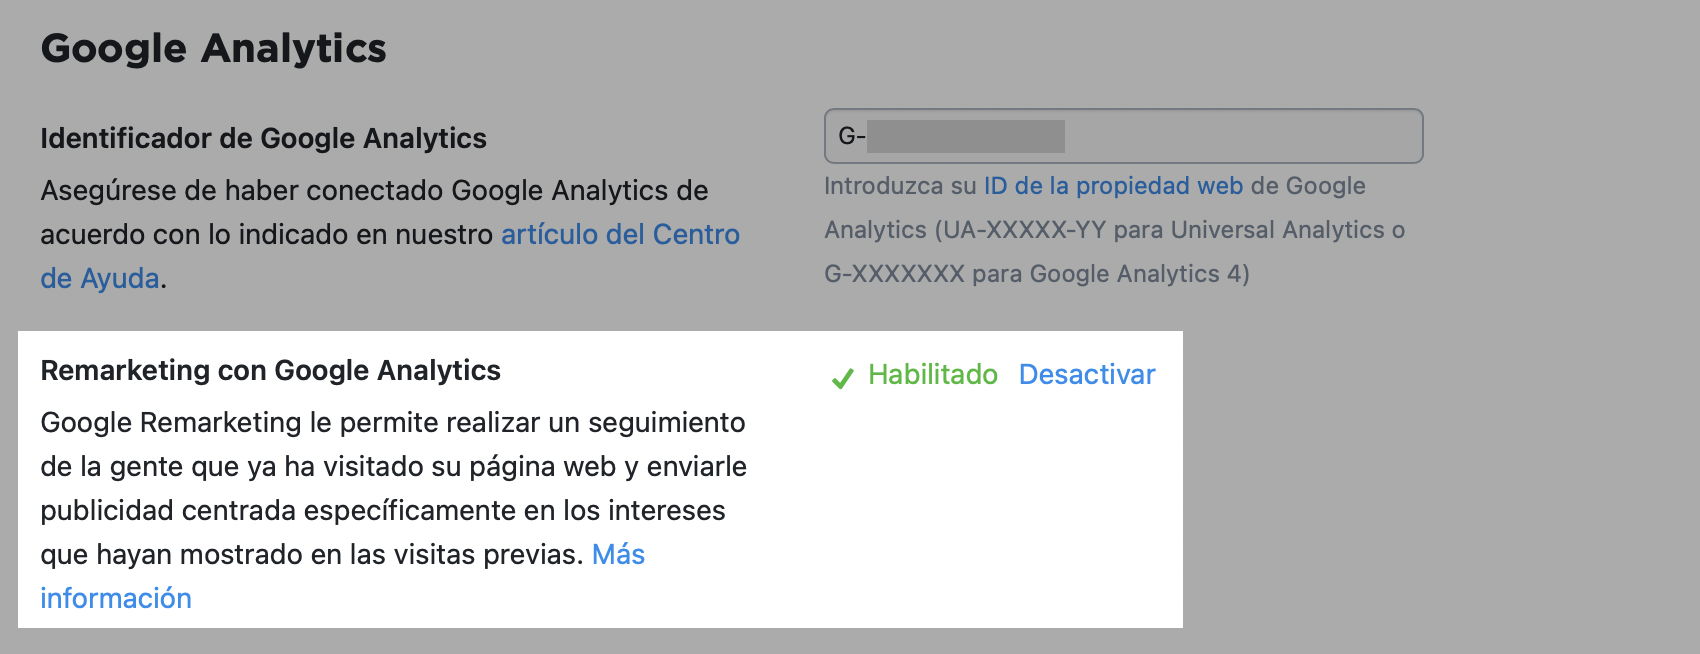Click the Google Analytics ID input field
This screenshot has height=654, width=1700.
point(1240,136)
